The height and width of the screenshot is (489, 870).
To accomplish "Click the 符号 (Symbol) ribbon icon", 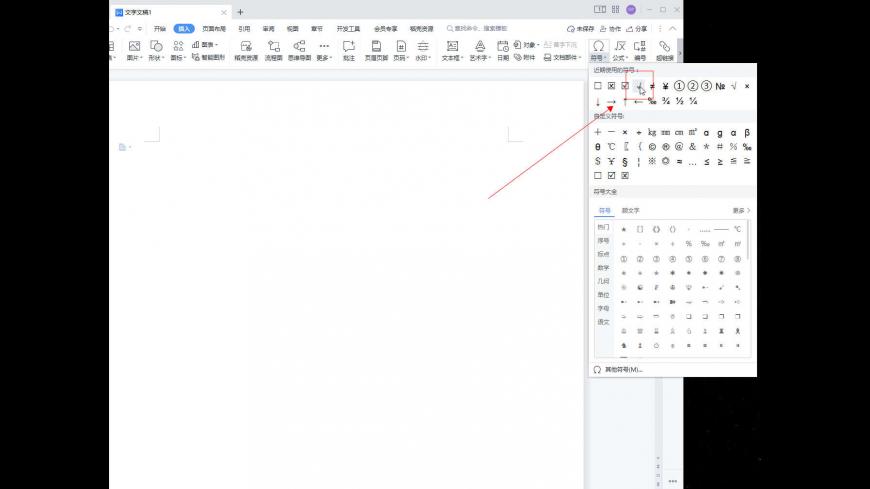I will 598,47.
